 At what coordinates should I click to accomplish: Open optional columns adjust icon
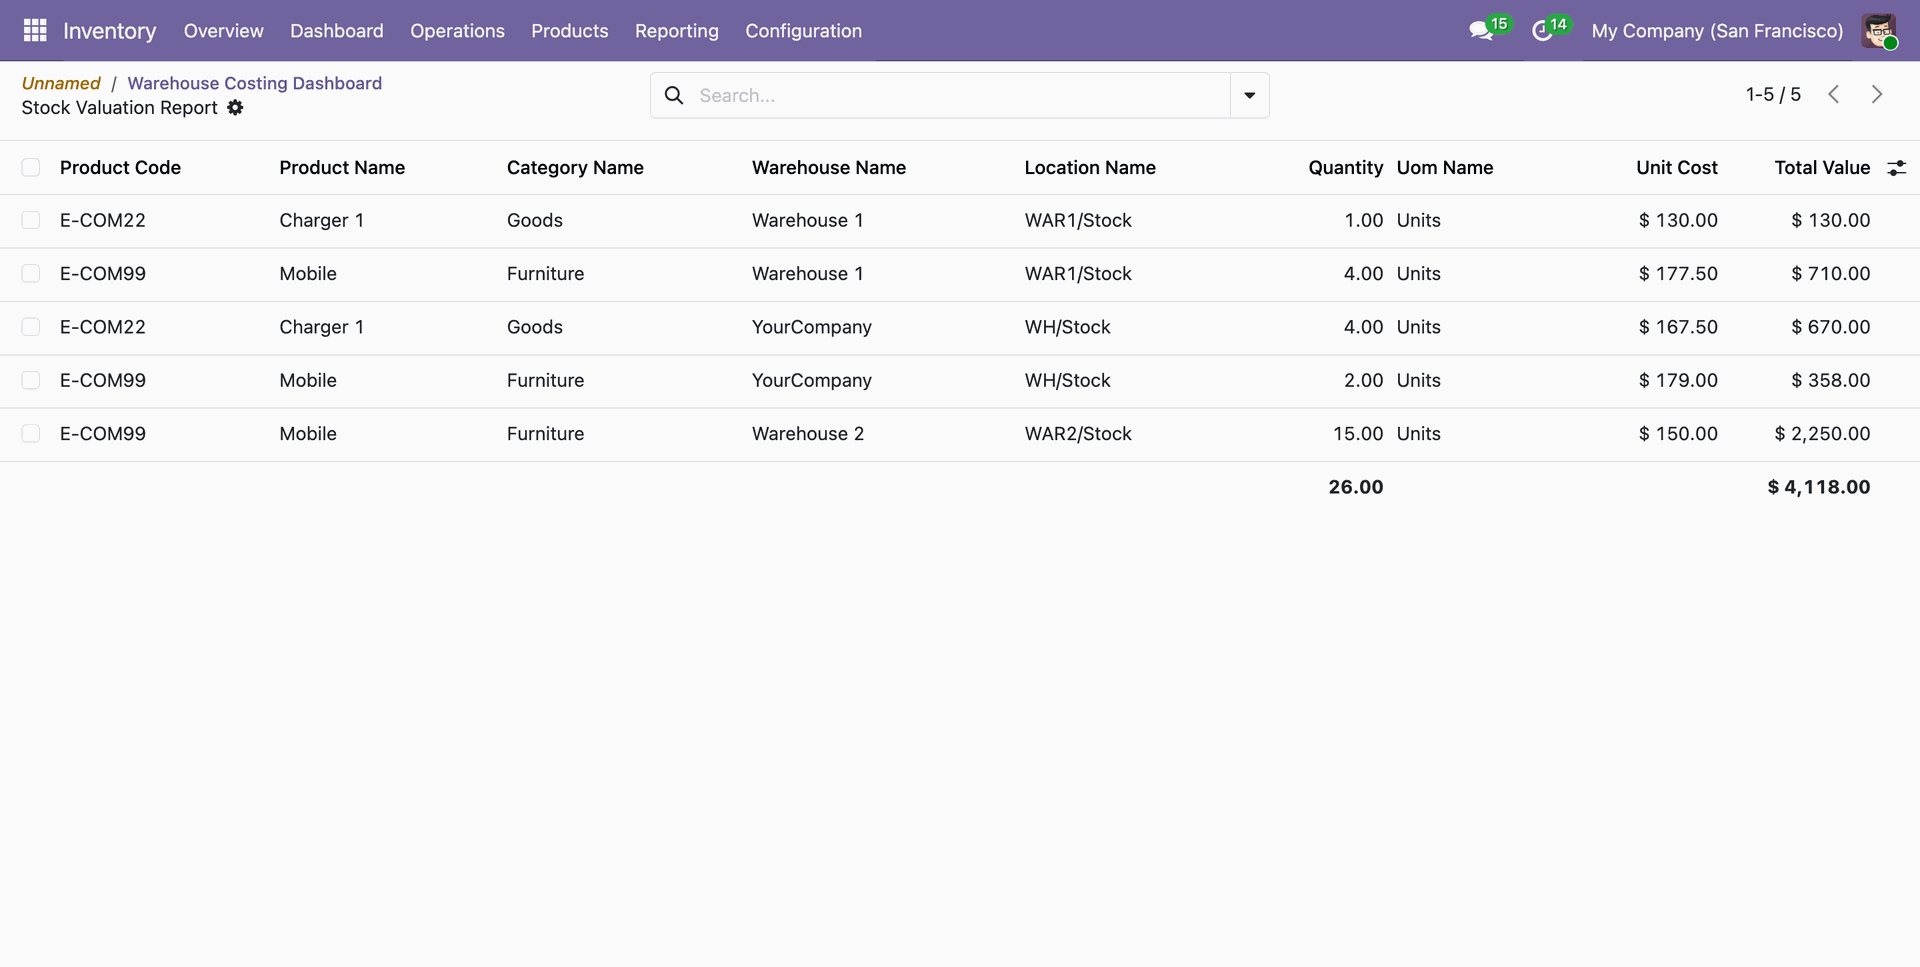tap(1896, 168)
